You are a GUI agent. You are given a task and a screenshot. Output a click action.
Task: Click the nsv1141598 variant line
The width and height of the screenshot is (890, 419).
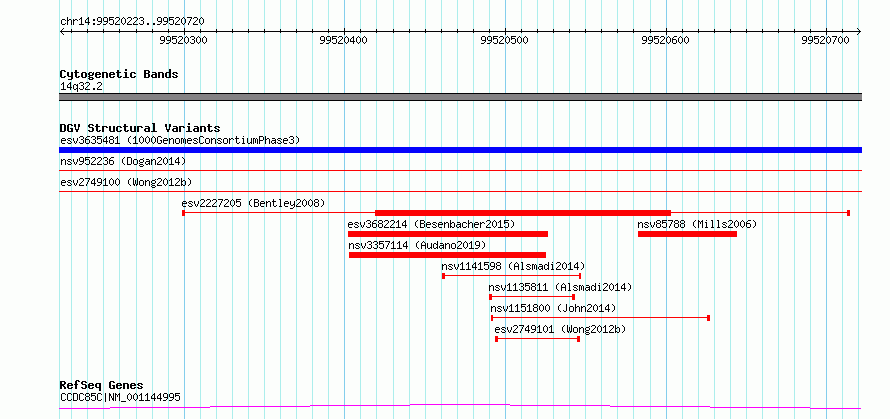click(511, 276)
